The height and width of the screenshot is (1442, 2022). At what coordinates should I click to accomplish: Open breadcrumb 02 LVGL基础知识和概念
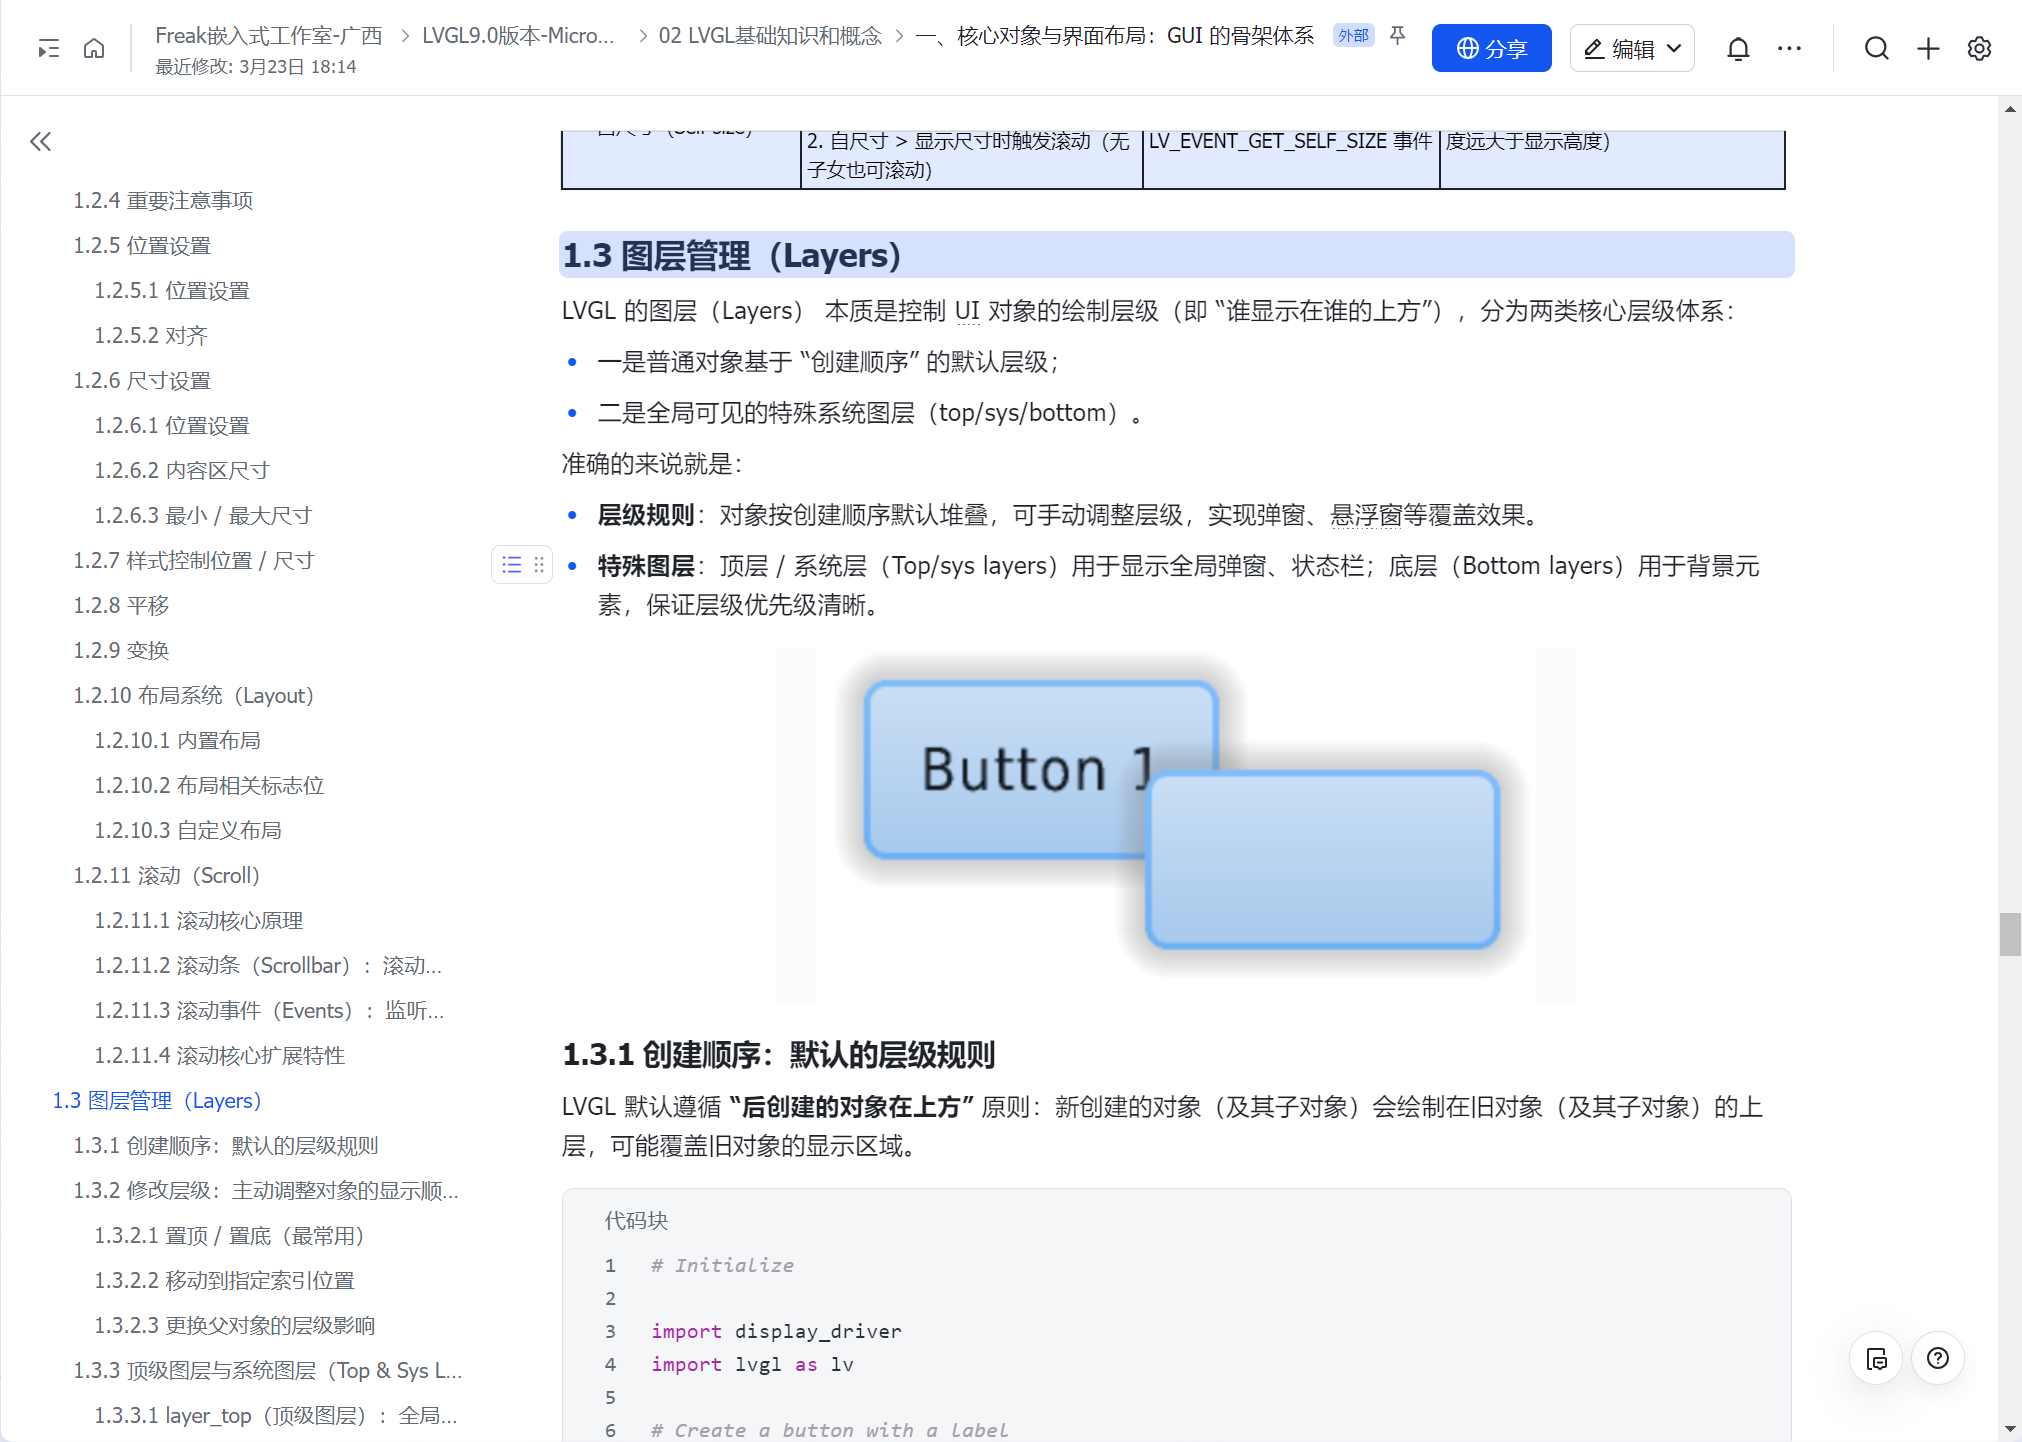(769, 36)
